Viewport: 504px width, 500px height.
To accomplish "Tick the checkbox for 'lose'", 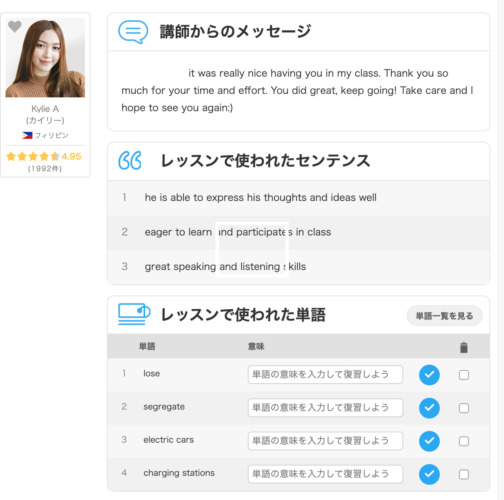I will click(x=464, y=375).
